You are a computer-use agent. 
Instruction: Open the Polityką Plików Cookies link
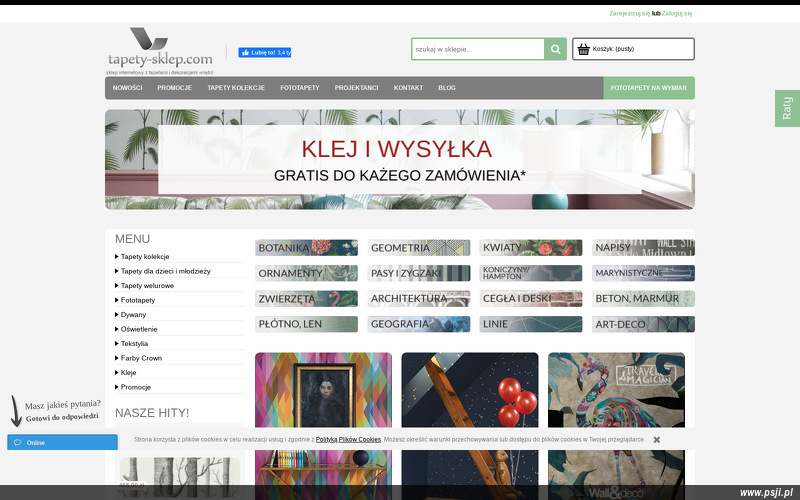348,439
